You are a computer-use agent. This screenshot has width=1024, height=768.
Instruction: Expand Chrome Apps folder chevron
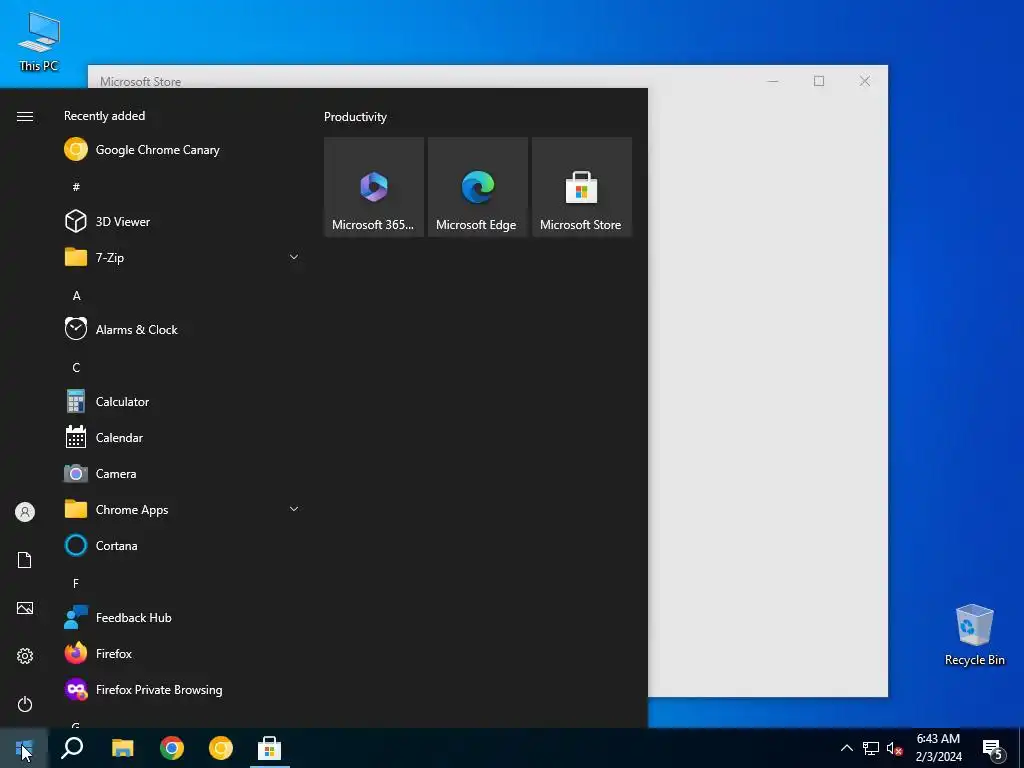coord(294,509)
